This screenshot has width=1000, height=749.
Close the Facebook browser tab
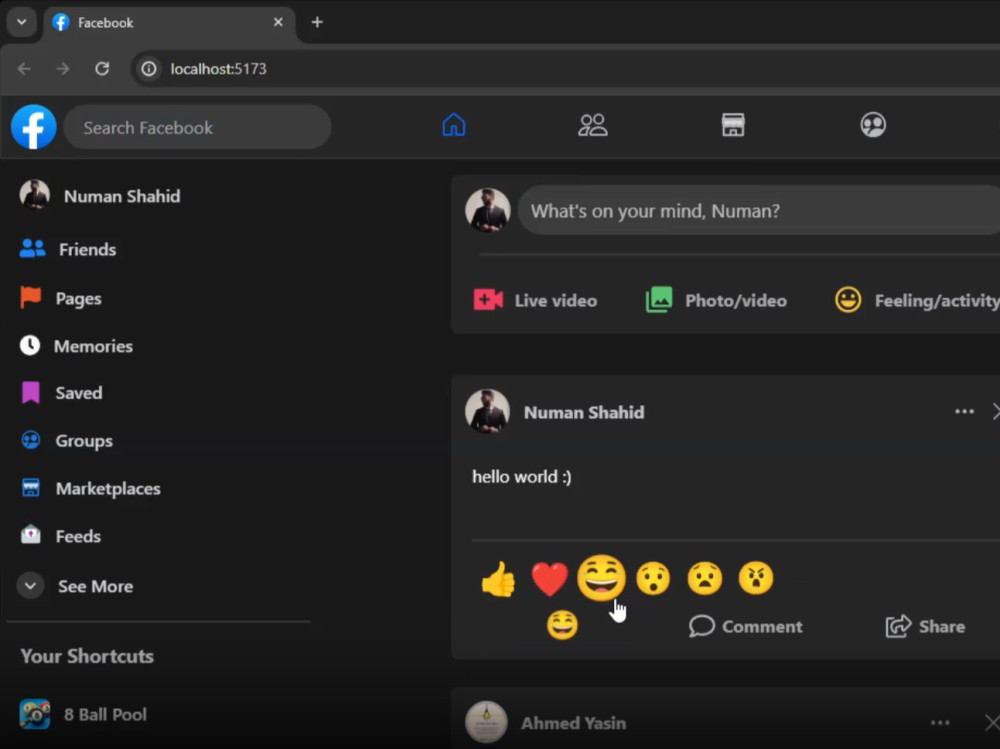[278, 22]
